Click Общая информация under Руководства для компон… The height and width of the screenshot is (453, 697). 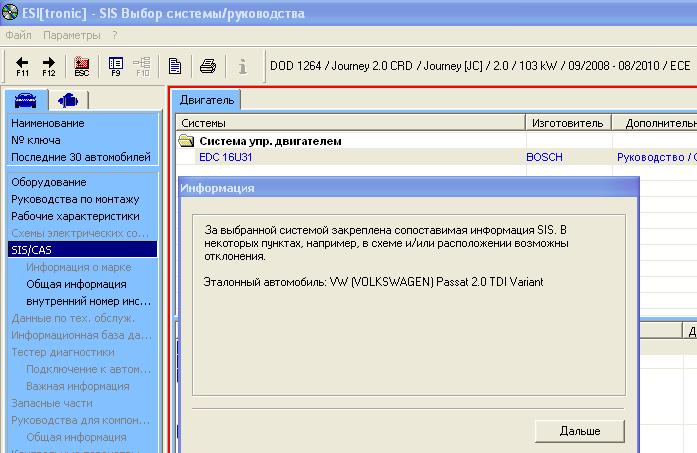76,437
